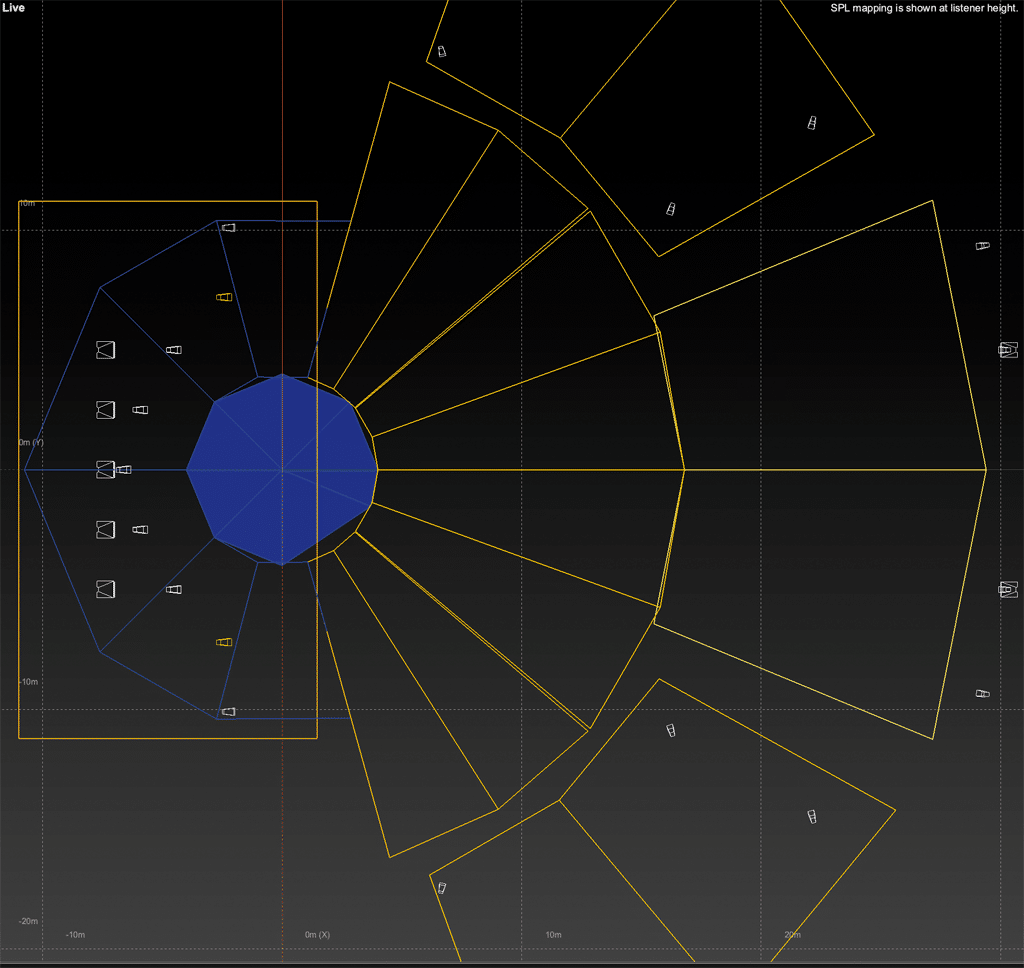Image resolution: width=1024 pixels, height=968 pixels.
Task: Pick the white speaker at the blue zone's top corner
Action: point(228,228)
